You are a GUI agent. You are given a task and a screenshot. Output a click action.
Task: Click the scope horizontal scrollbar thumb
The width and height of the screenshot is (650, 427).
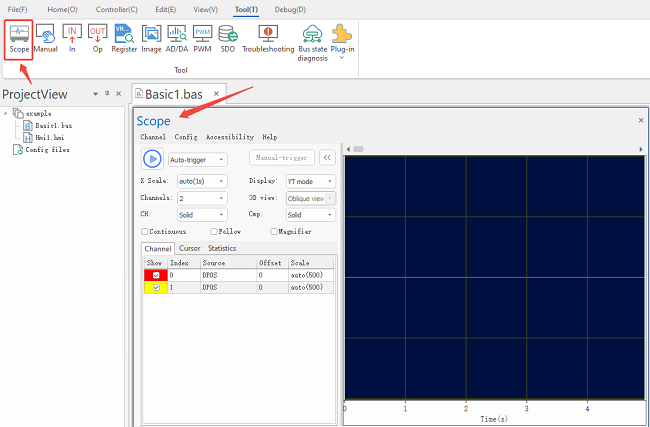[358, 149]
